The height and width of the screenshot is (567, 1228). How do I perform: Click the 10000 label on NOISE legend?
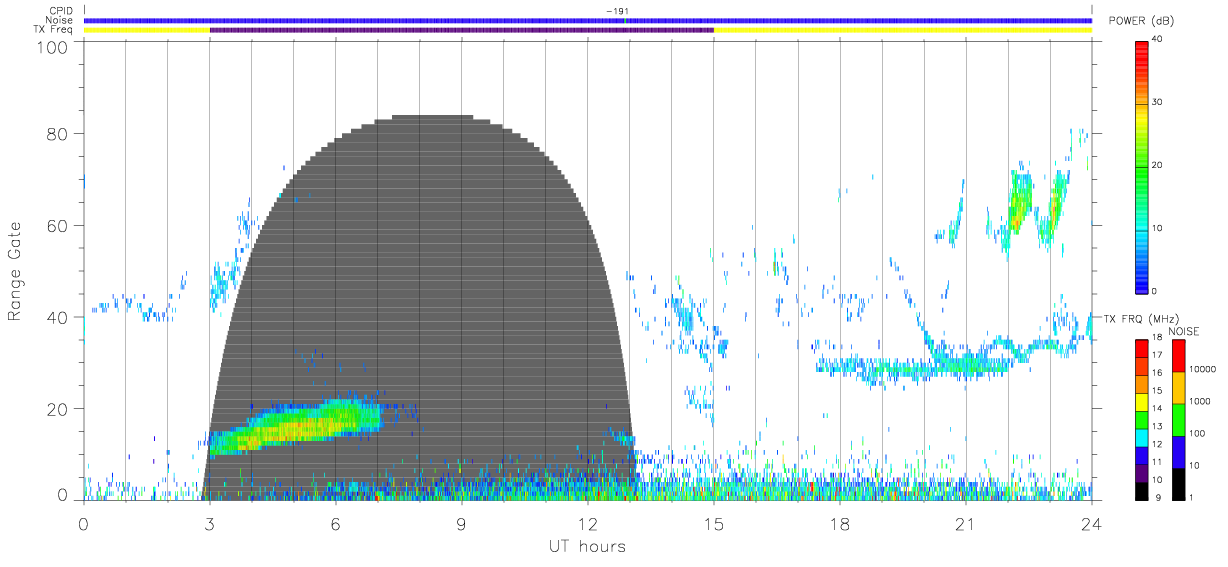click(1201, 369)
